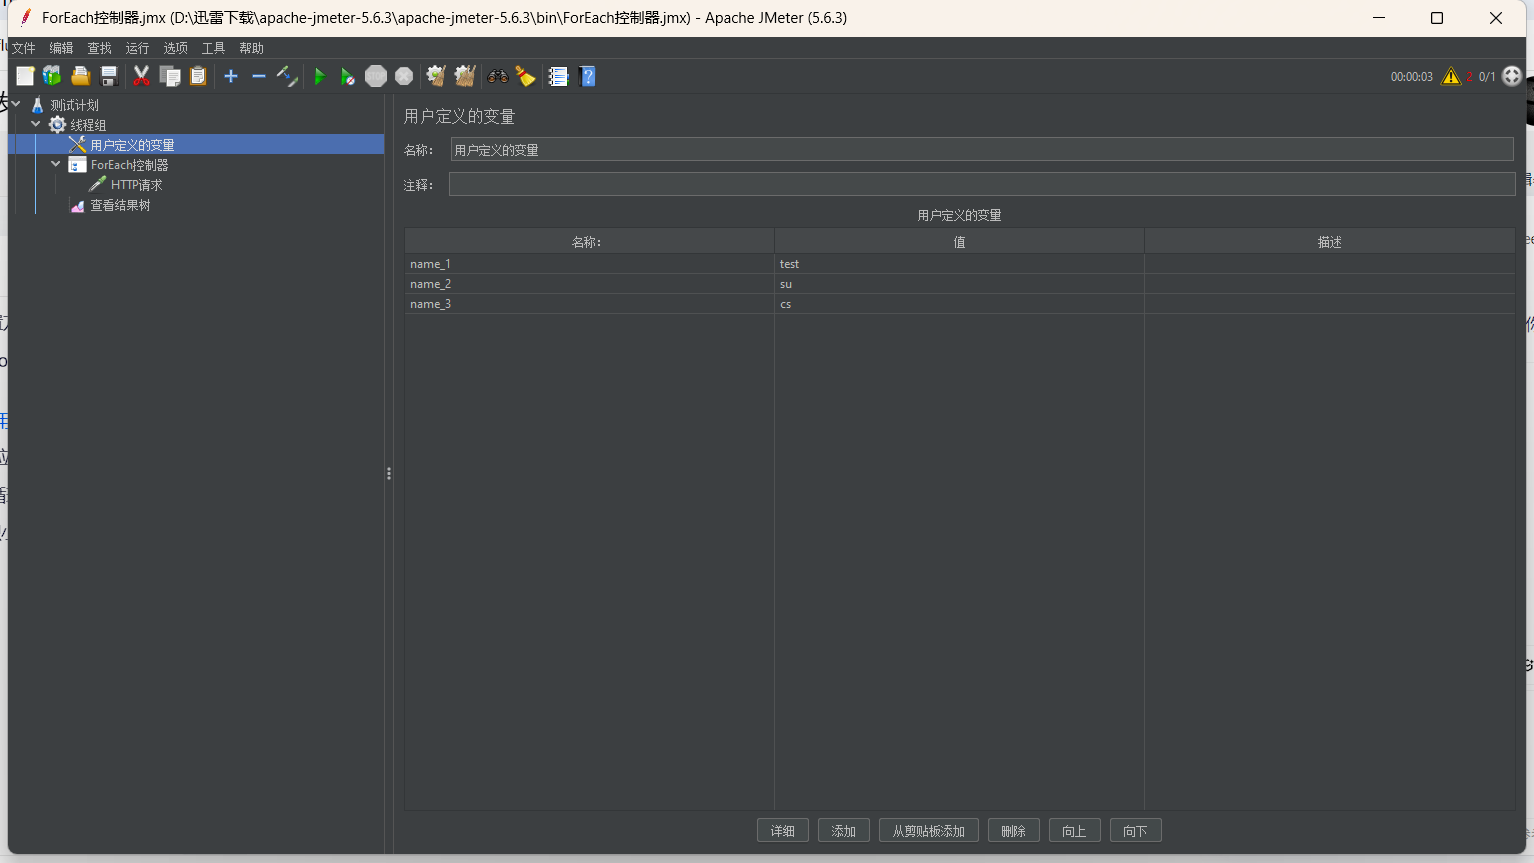Image resolution: width=1534 pixels, height=863 pixels.
Task: Start the test with green arrow
Action: [320, 77]
